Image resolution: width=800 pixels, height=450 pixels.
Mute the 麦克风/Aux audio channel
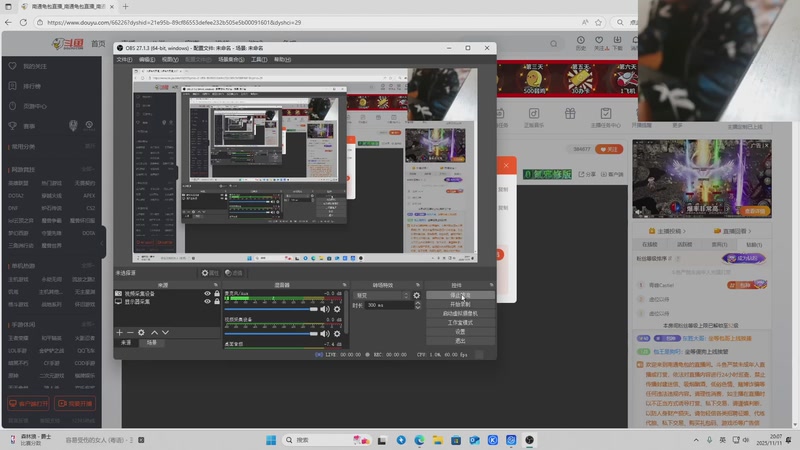(324, 309)
